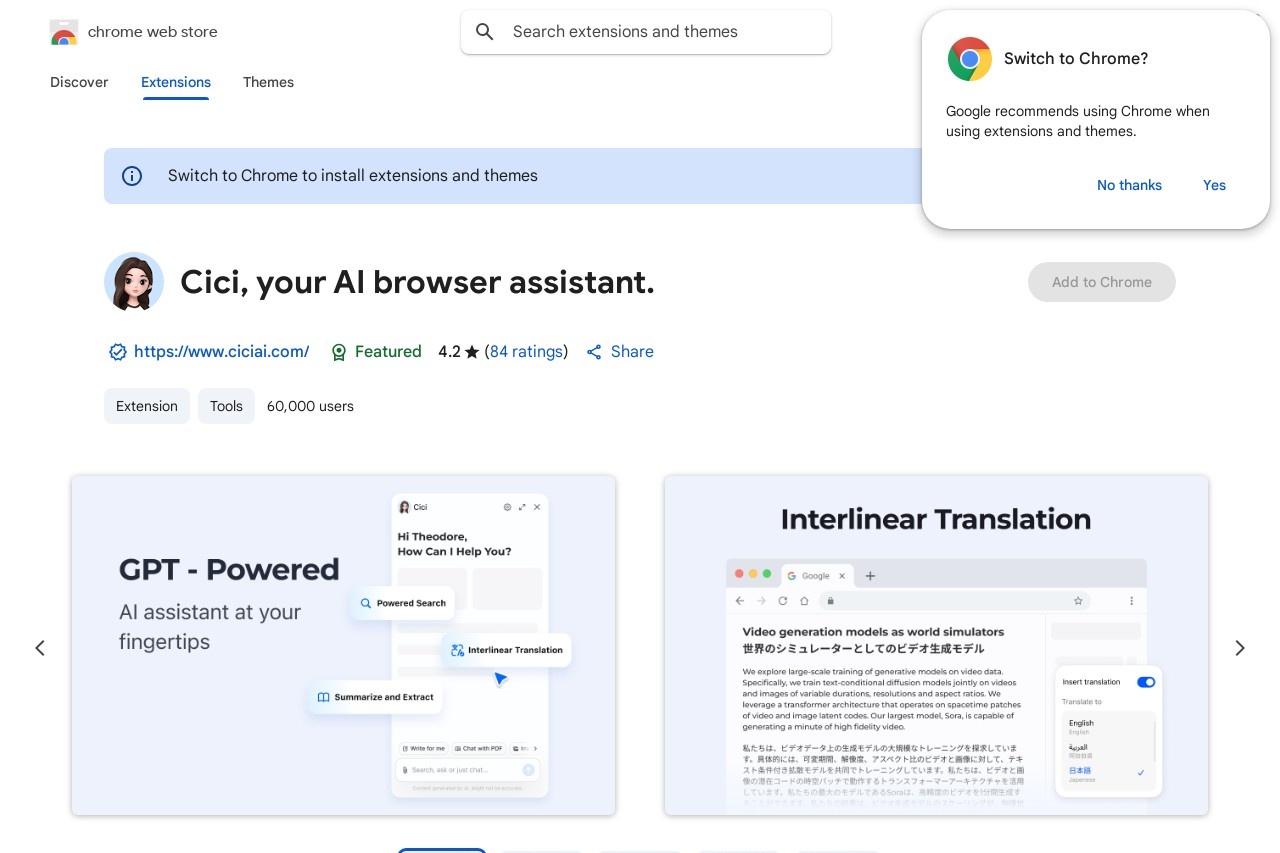Click the Share link
The image size is (1280, 853).
[x=620, y=352]
